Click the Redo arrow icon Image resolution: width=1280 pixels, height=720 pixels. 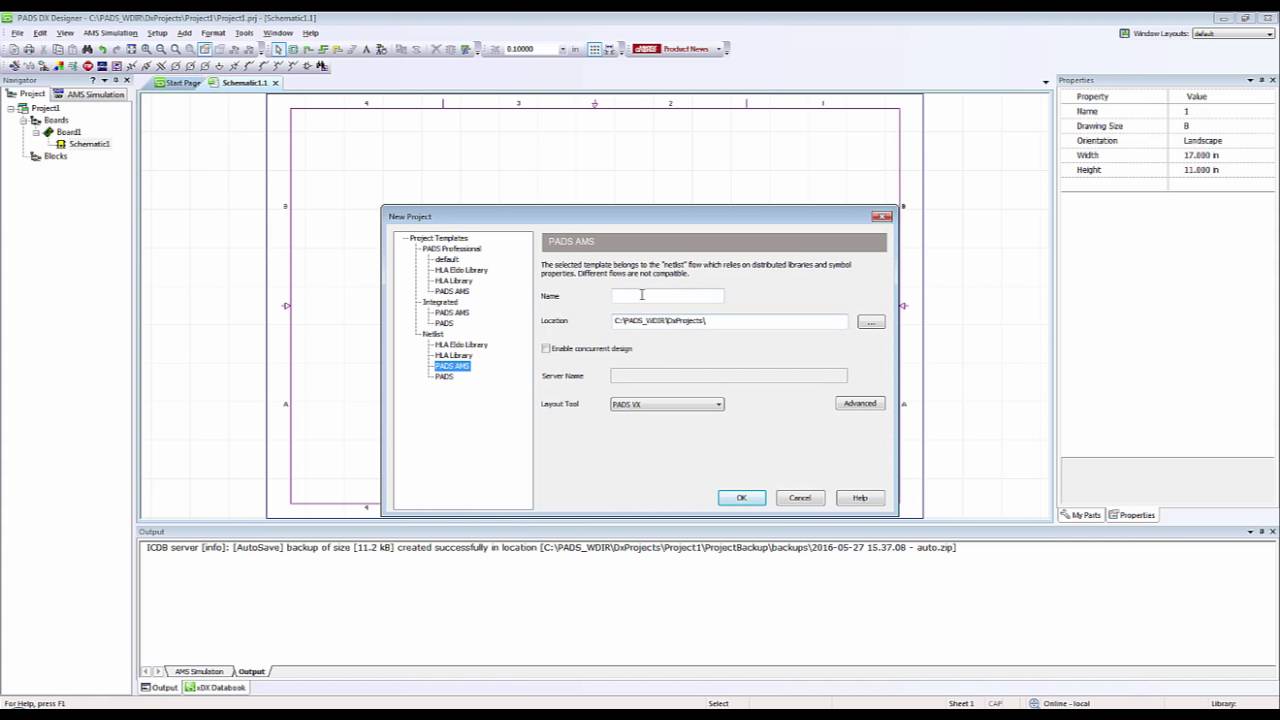point(116,49)
